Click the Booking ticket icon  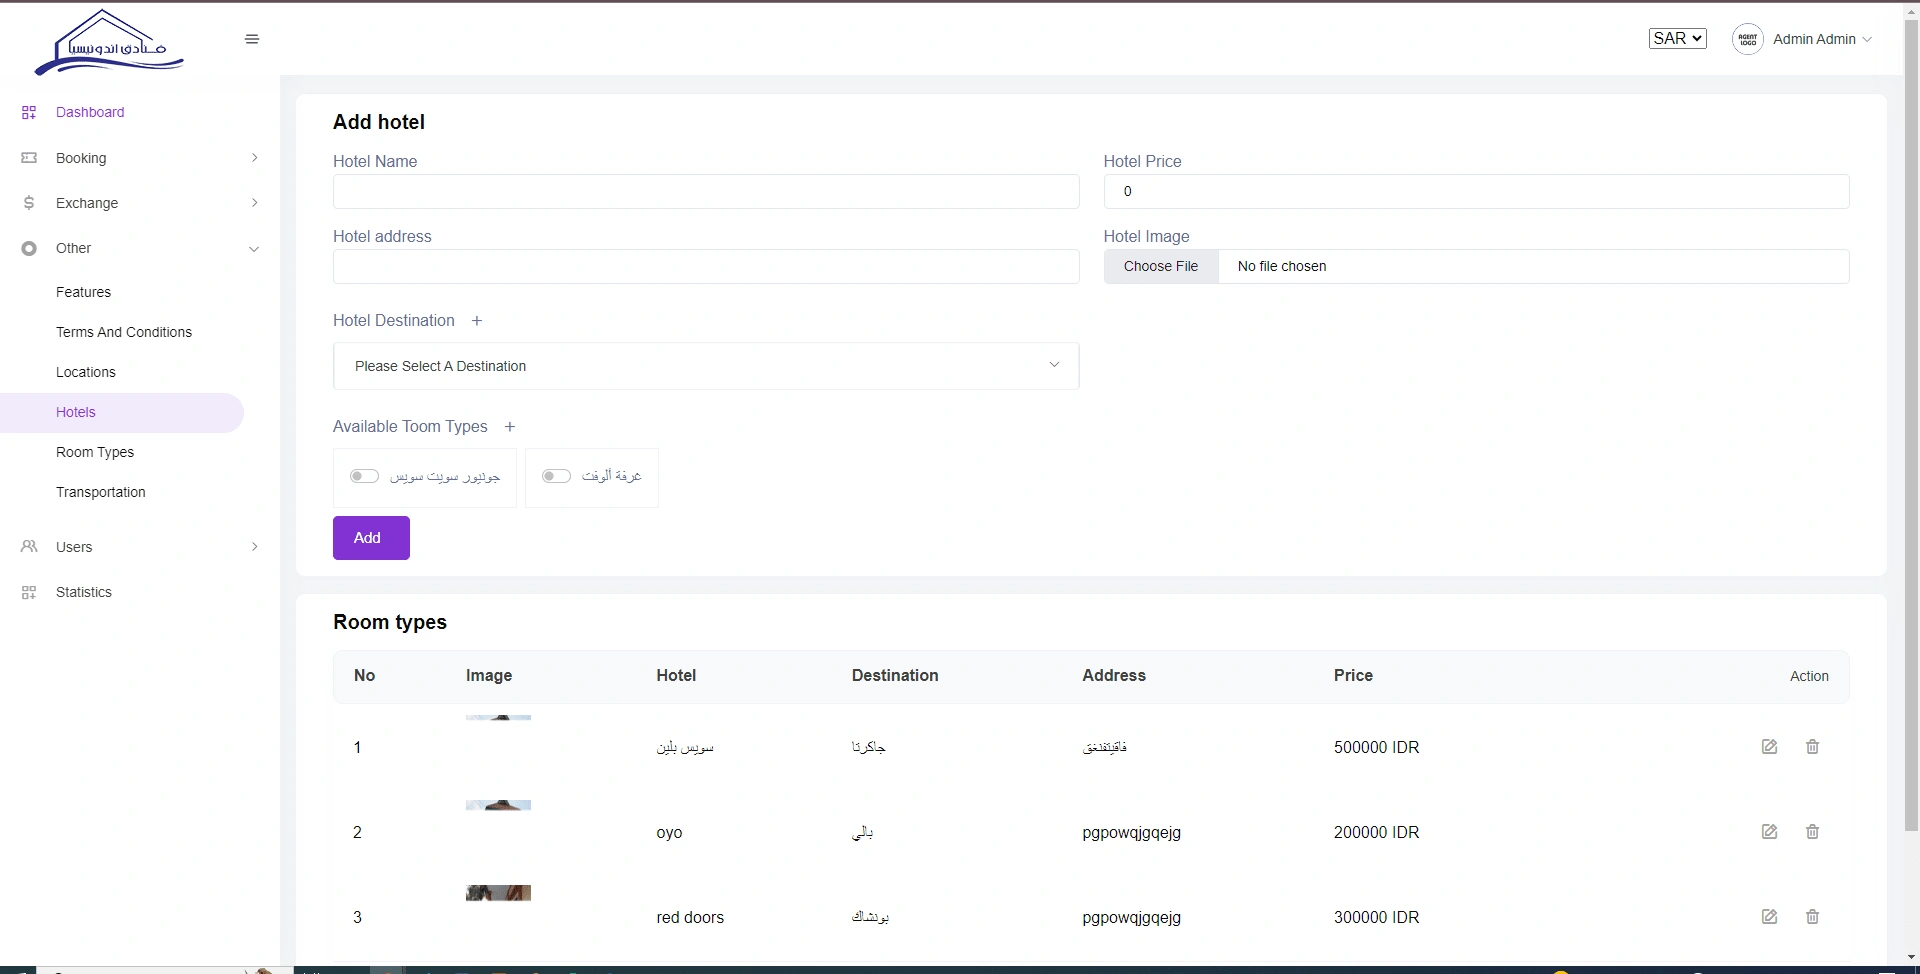click(x=29, y=158)
